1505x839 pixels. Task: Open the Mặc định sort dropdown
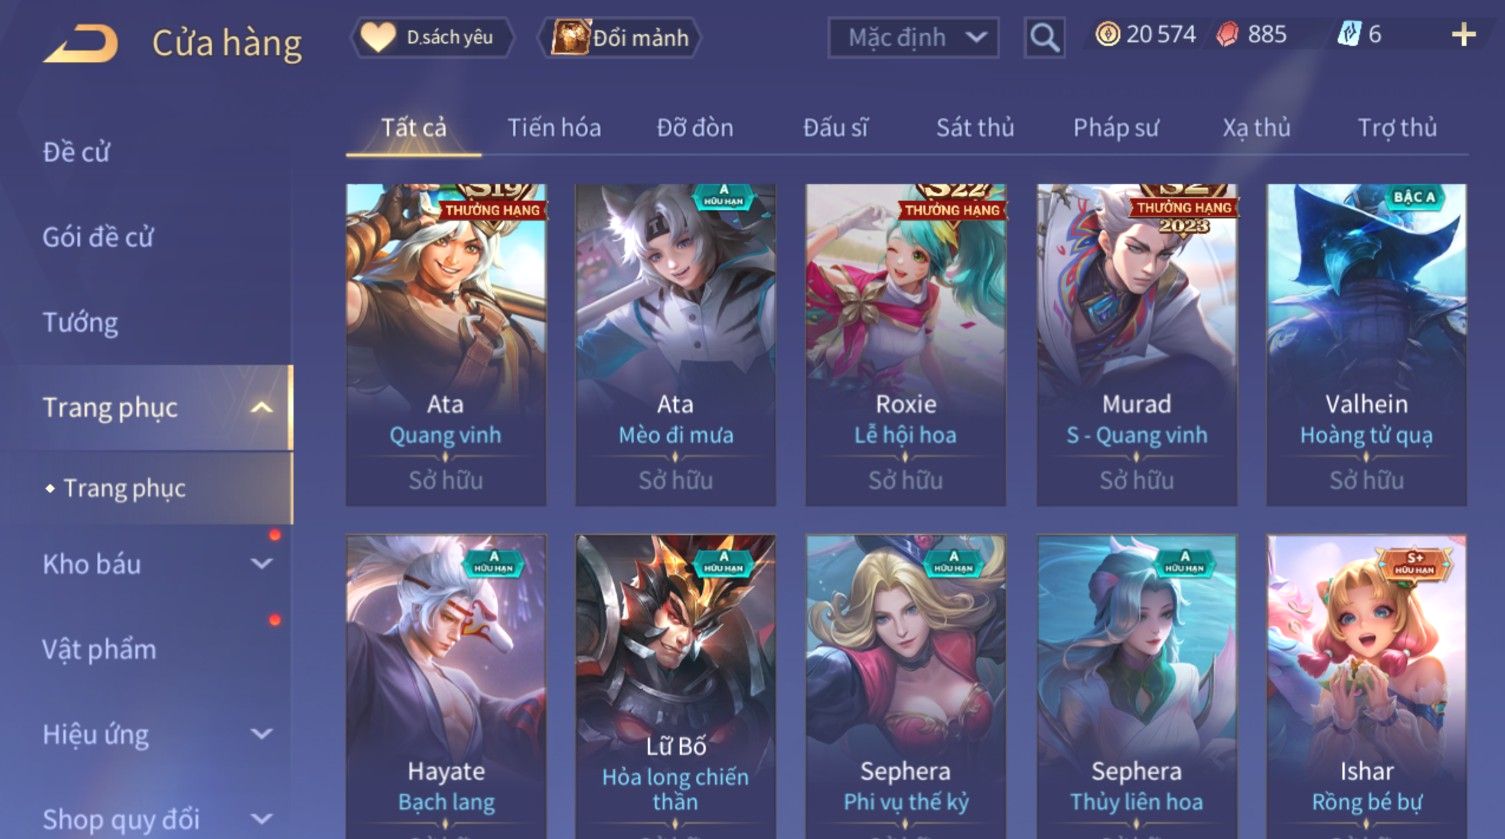913,38
